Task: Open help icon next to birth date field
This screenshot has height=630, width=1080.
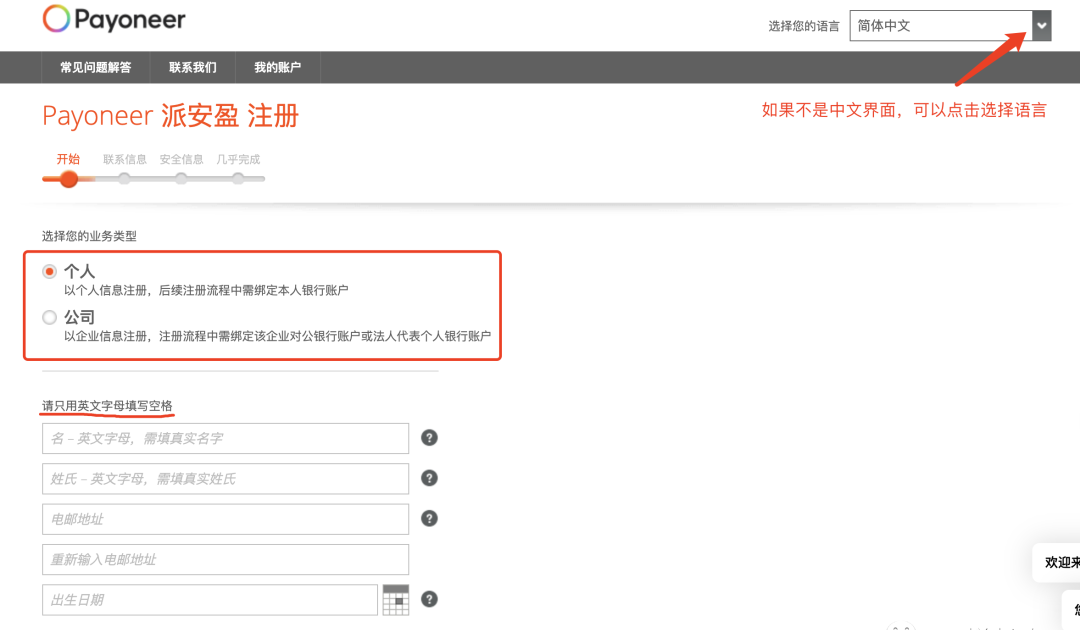Action: 429,598
